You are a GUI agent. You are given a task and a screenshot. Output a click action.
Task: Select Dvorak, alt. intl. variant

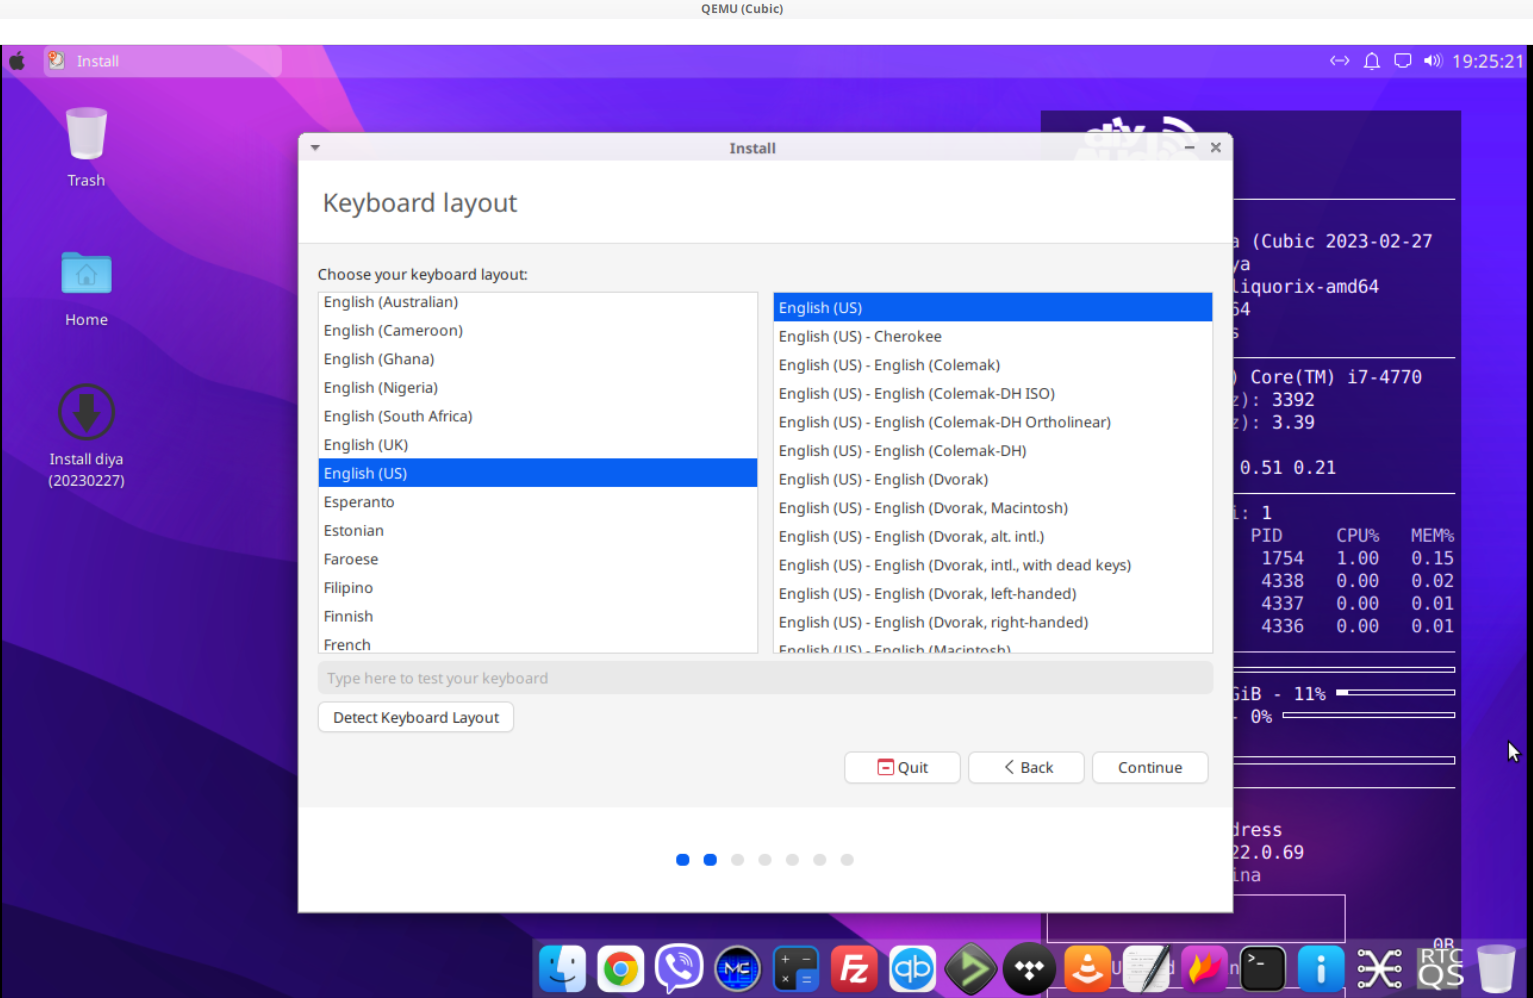993,537
